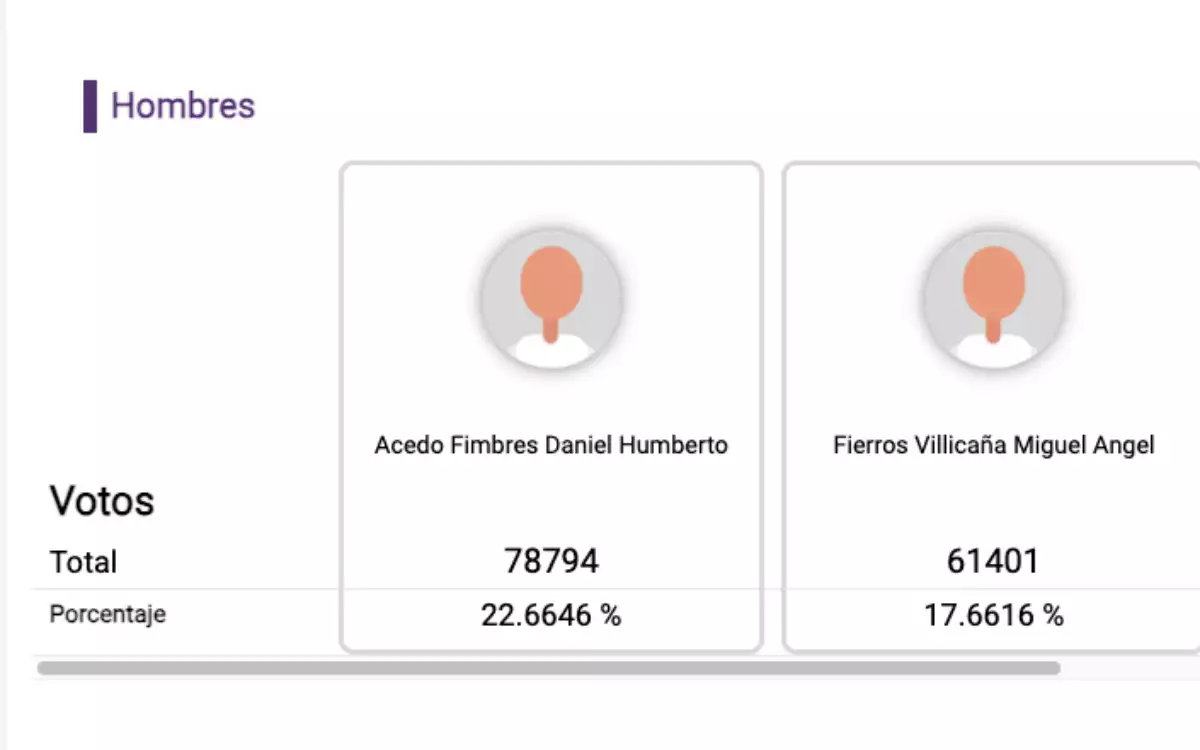Screen dimensions: 1200x750
Task: Click the 17.6616 % percentage value
Action: (994, 615)
